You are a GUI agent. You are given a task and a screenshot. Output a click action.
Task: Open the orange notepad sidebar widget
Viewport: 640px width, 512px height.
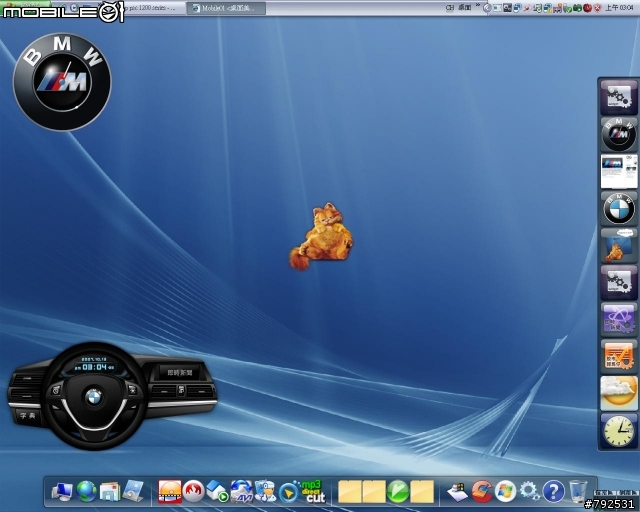click(x=618, y=356)
